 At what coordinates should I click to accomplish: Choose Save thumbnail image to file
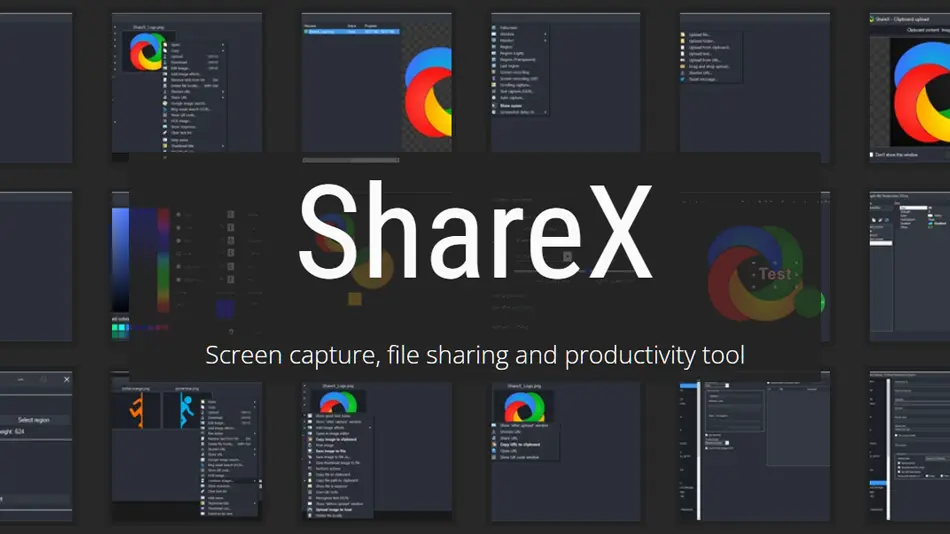click(x=337, y=462)
